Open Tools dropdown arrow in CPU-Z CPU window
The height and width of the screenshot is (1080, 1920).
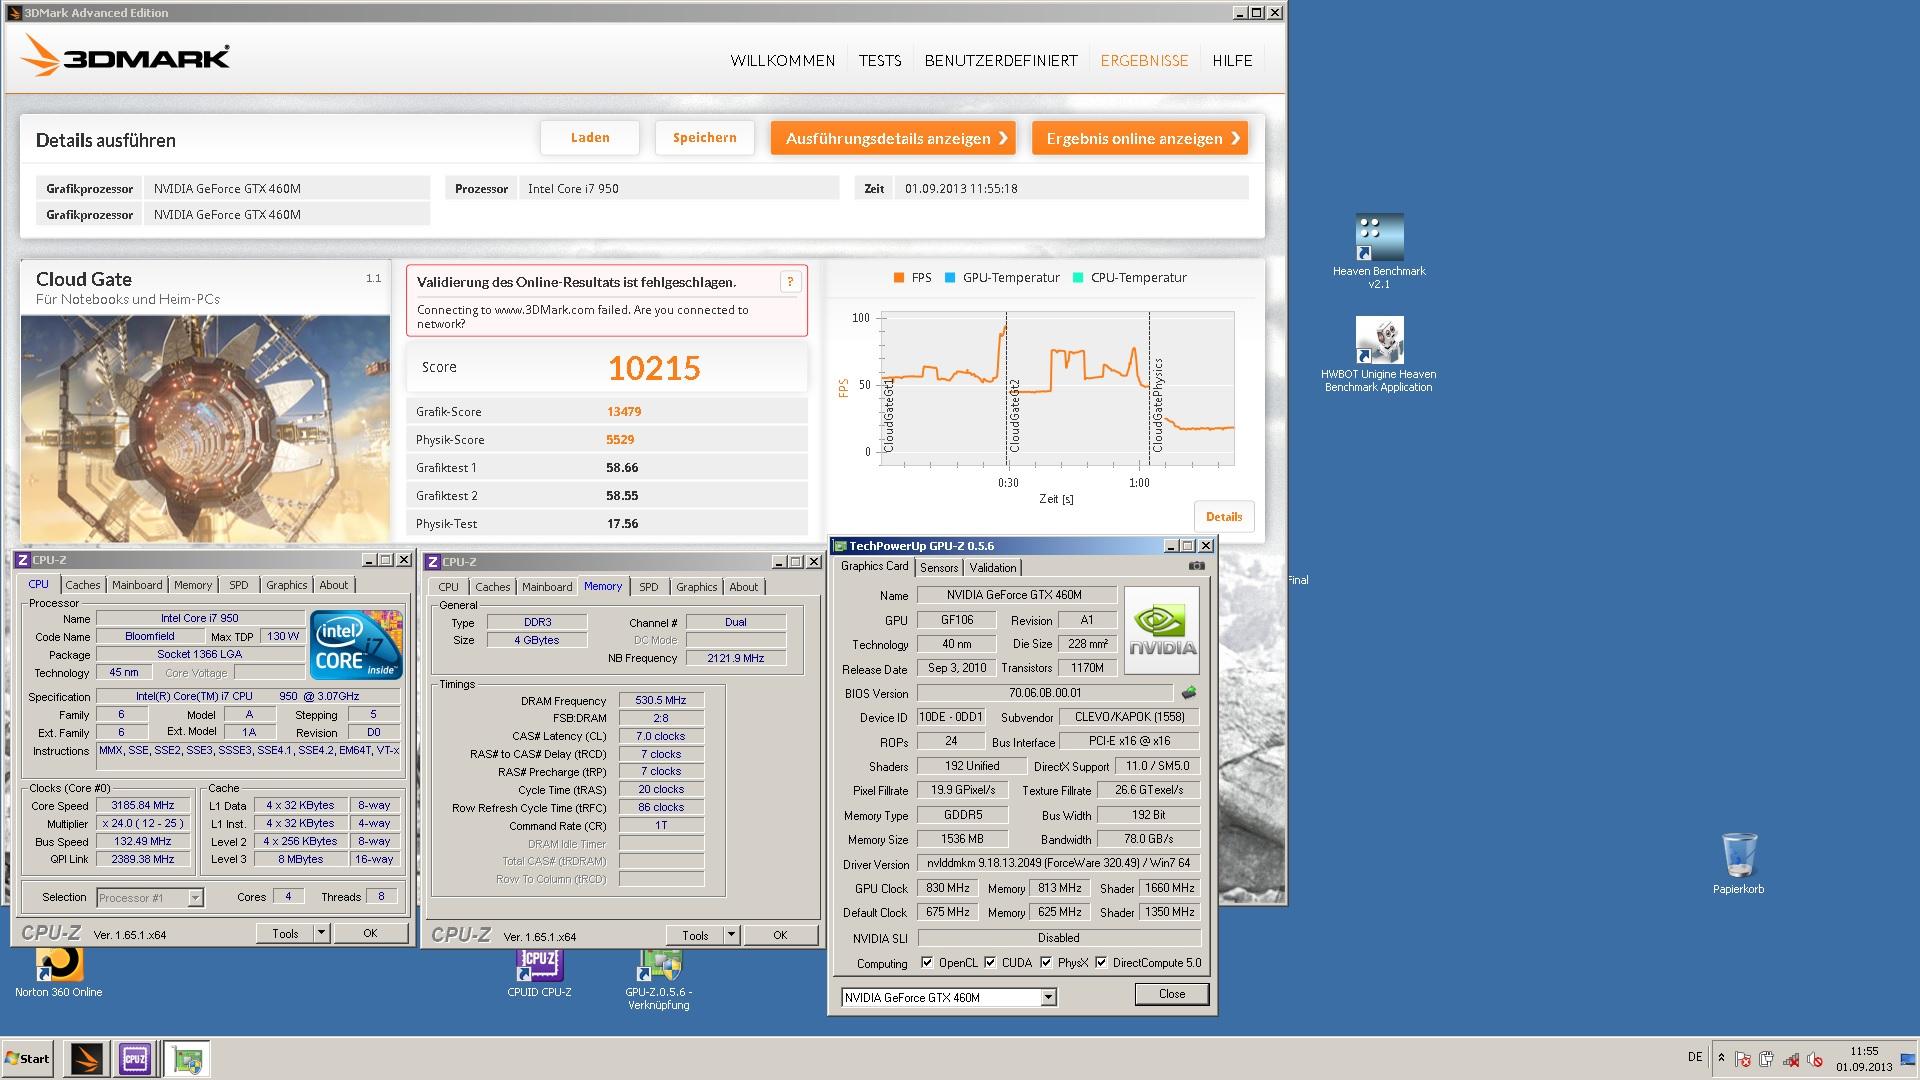[x=321, y=933]
